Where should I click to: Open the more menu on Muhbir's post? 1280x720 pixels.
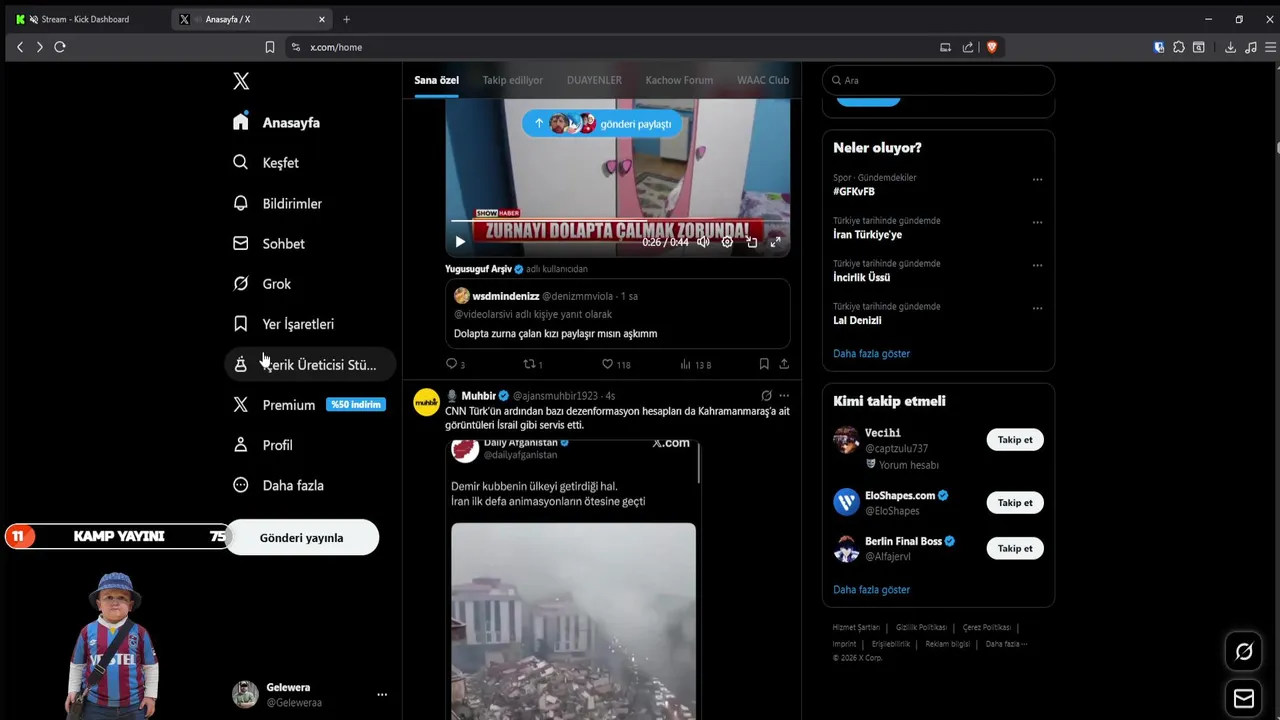784,396
